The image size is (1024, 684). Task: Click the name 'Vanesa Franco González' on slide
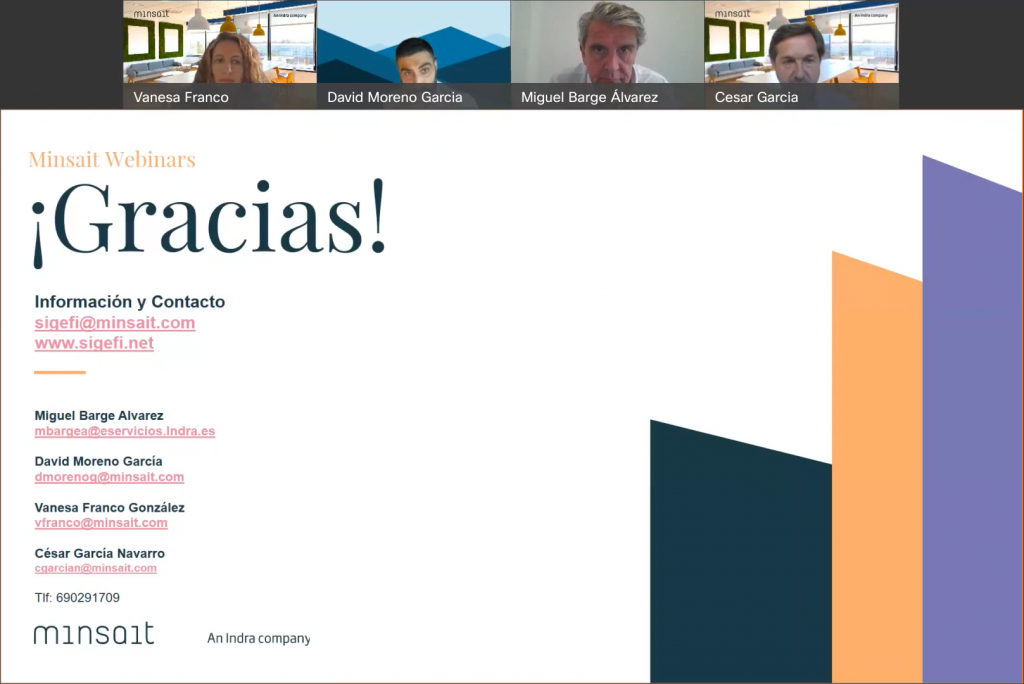click(x=110, y=508)
